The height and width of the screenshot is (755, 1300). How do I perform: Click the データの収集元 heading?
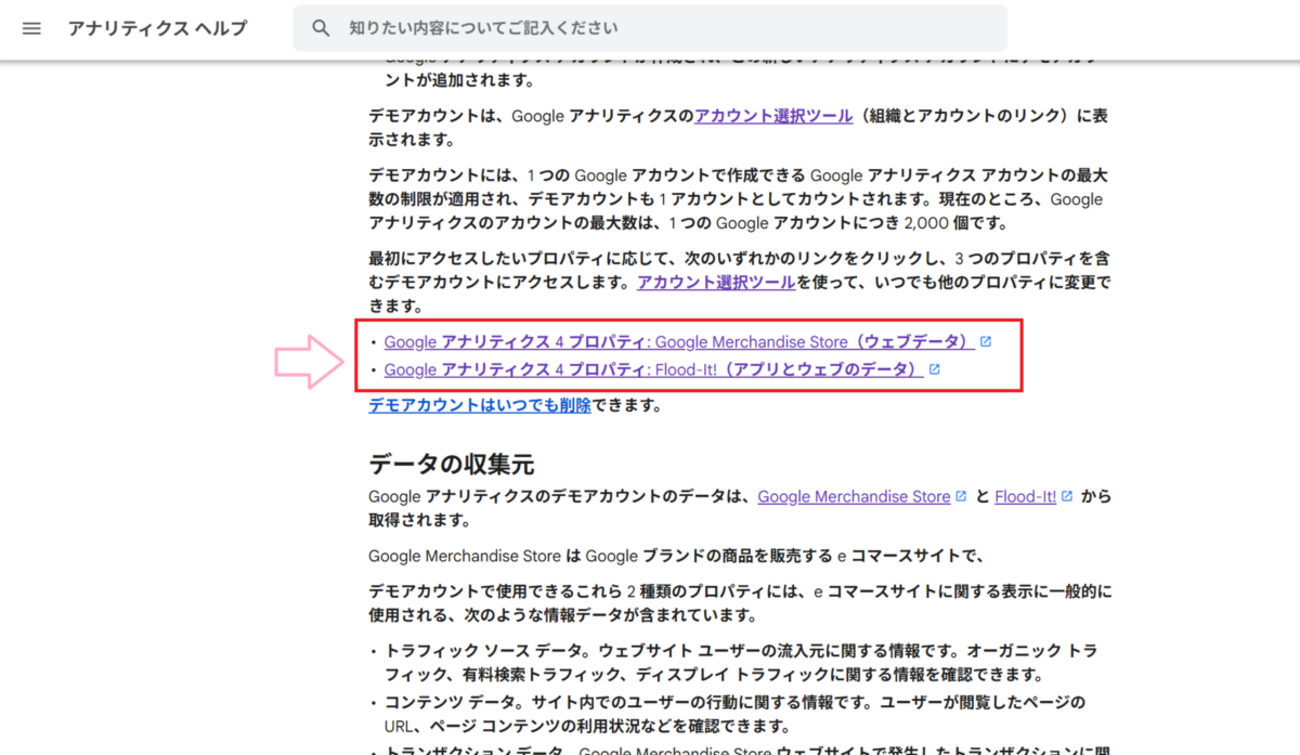[451, 464]
